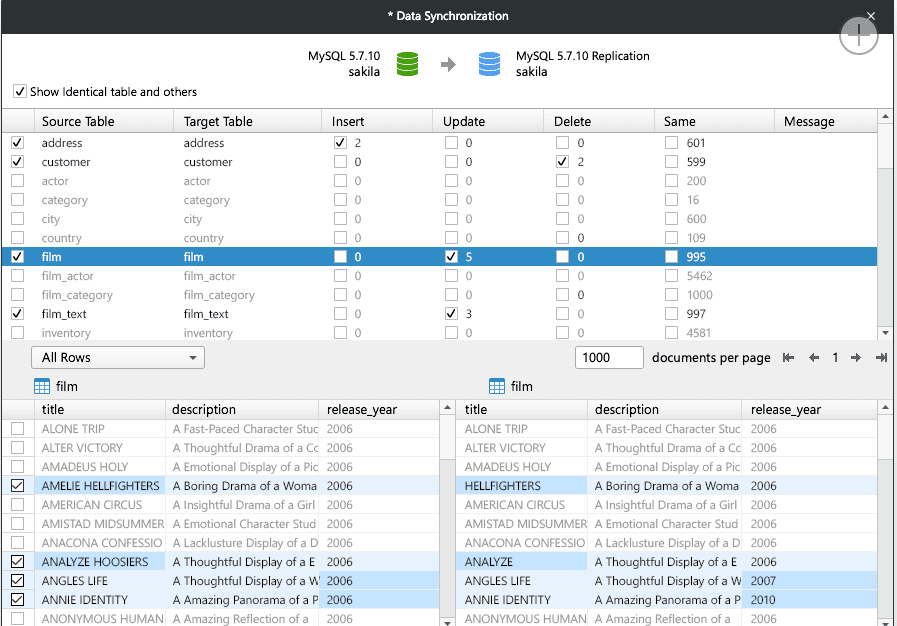
Task: Click the lower right vertical scrollbar
Action: pos(884,510)
